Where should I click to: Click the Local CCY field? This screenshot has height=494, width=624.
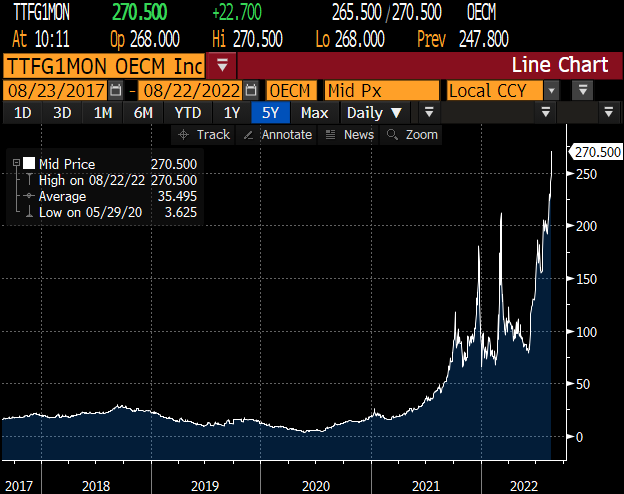pyautogui.click(x=495, y=90)
